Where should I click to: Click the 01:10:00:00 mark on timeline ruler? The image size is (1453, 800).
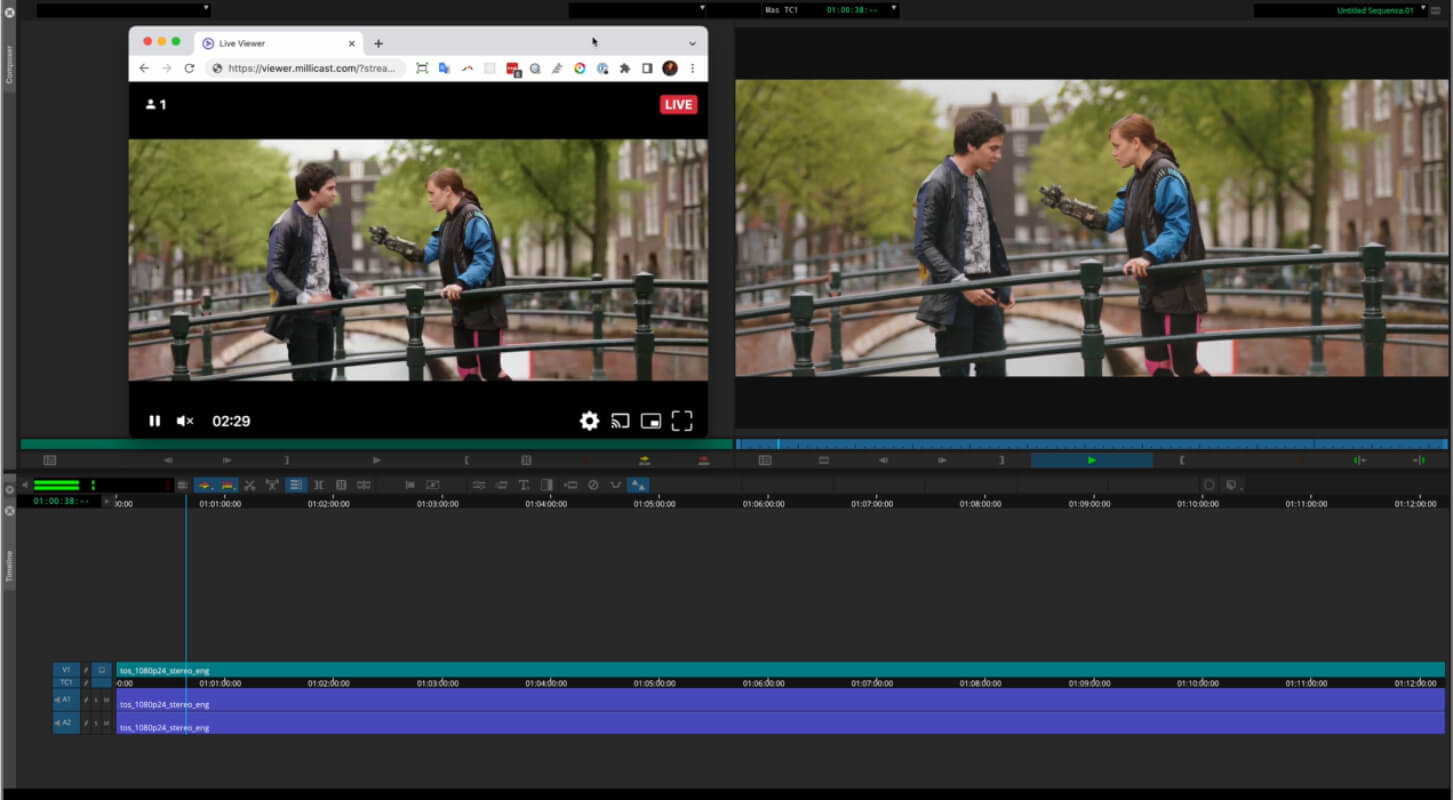point(1198,504)
